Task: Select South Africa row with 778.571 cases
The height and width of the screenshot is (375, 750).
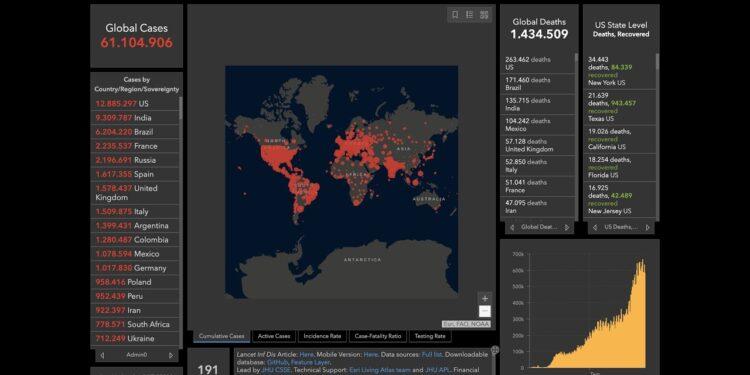Action: [135, 324]
